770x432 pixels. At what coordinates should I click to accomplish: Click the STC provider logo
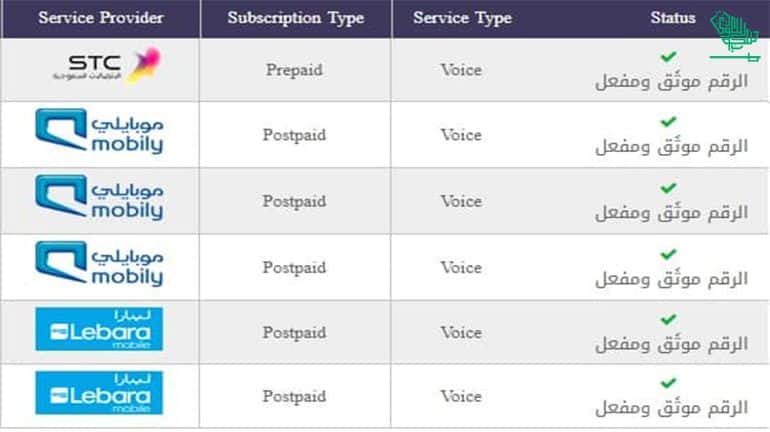pos(107,65)
